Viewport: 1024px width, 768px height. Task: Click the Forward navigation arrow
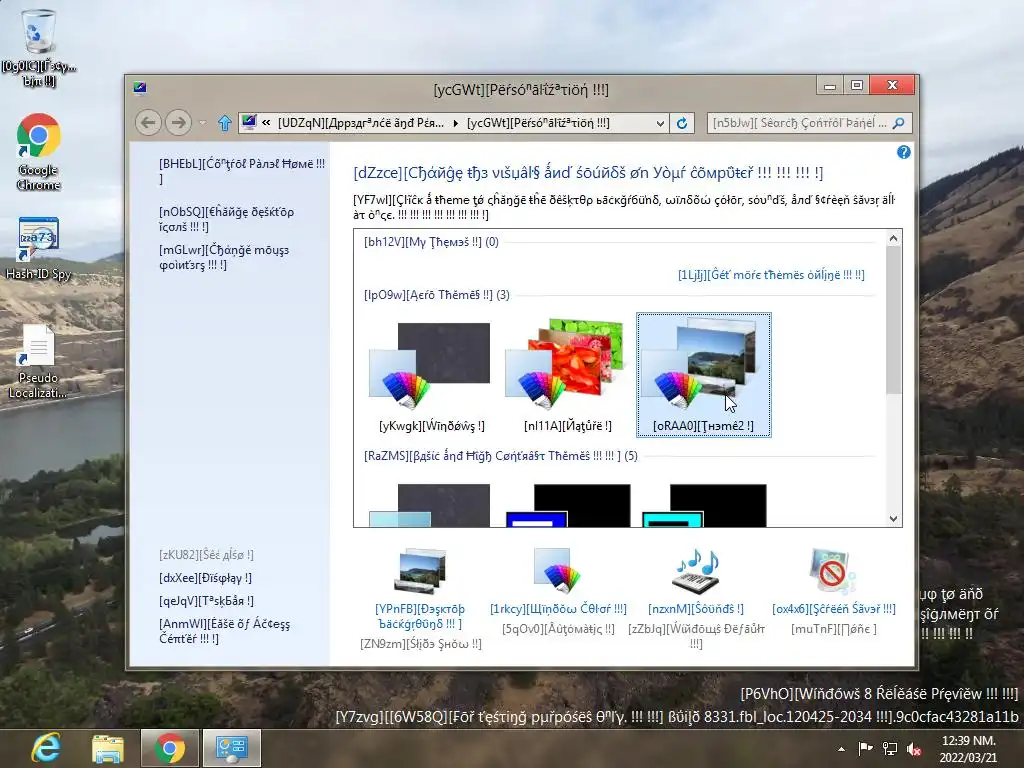178,122
